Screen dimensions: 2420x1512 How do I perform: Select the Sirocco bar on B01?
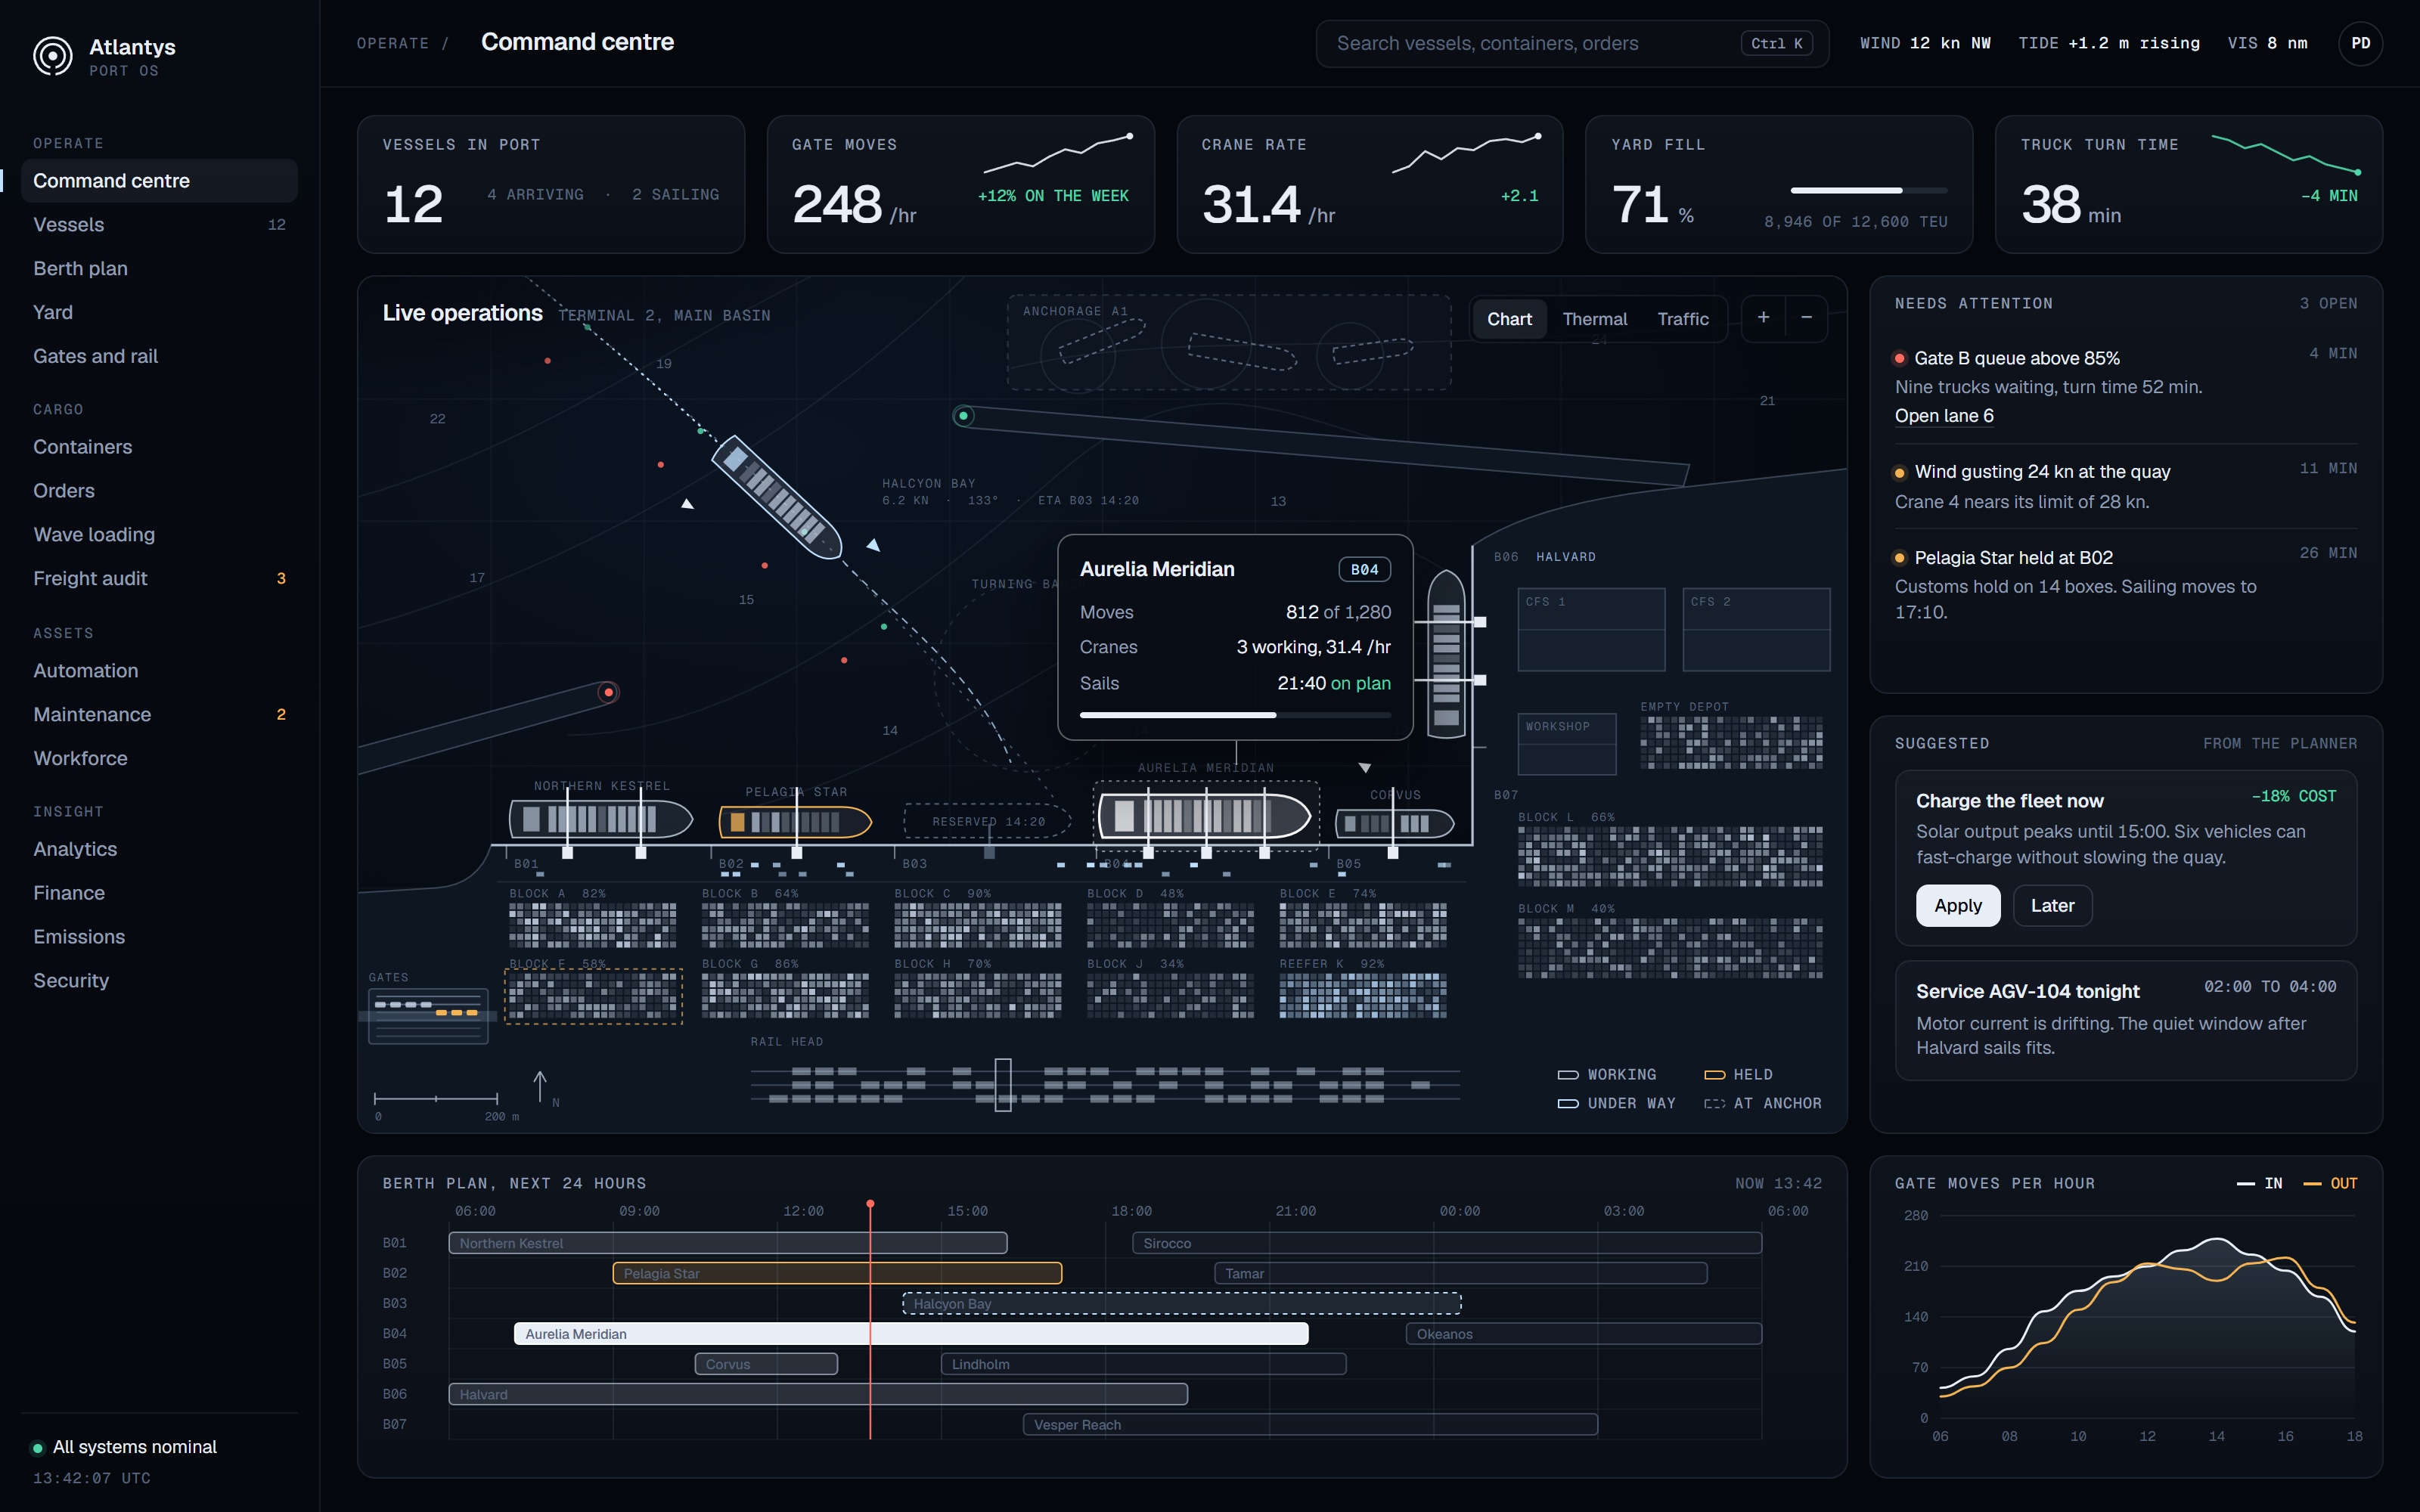click(x=1446, y=1243)
